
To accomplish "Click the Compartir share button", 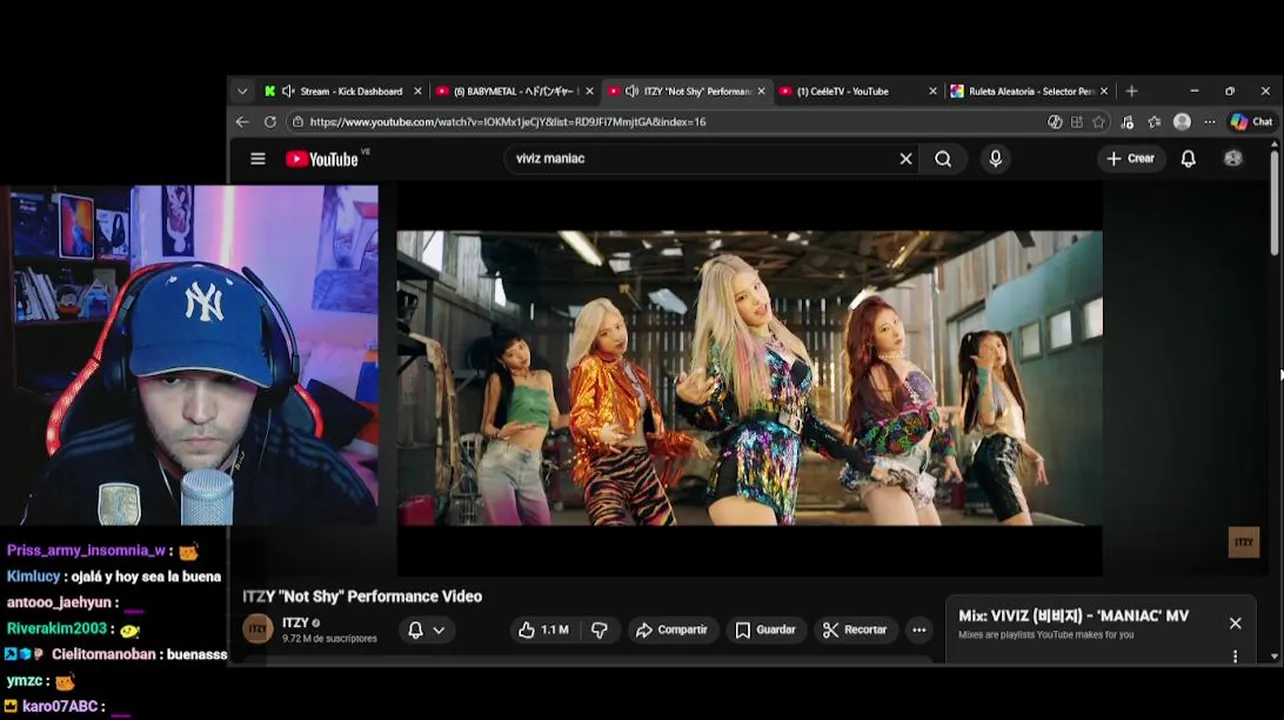I will (x=672, y=630).
